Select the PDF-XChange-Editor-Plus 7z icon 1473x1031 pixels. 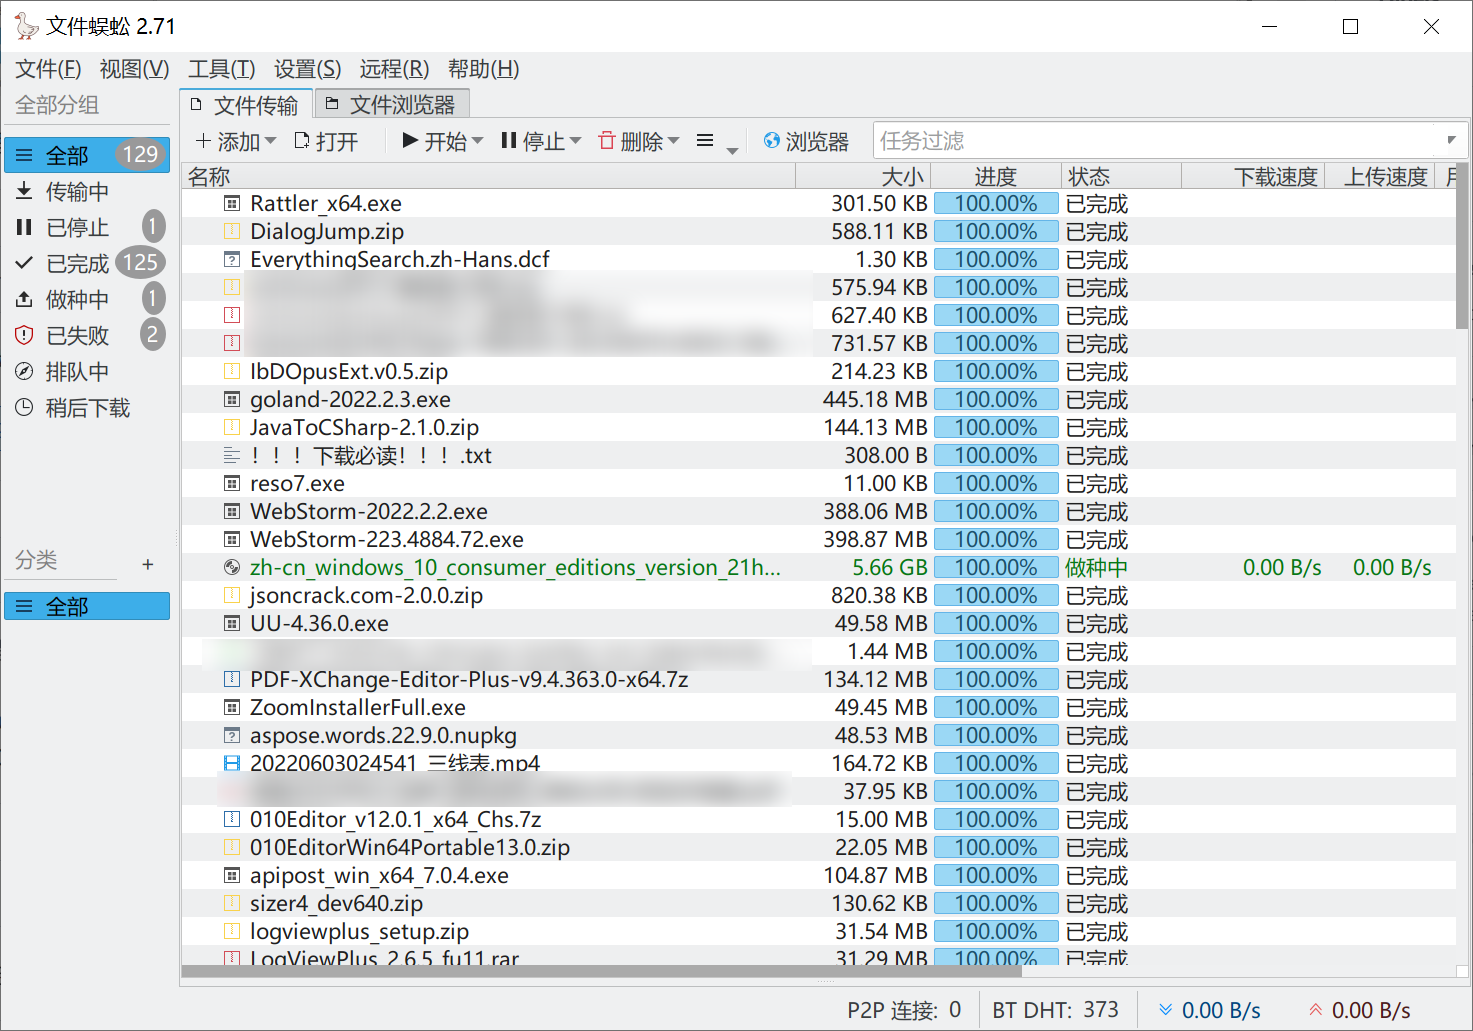(x=232, y=679)
